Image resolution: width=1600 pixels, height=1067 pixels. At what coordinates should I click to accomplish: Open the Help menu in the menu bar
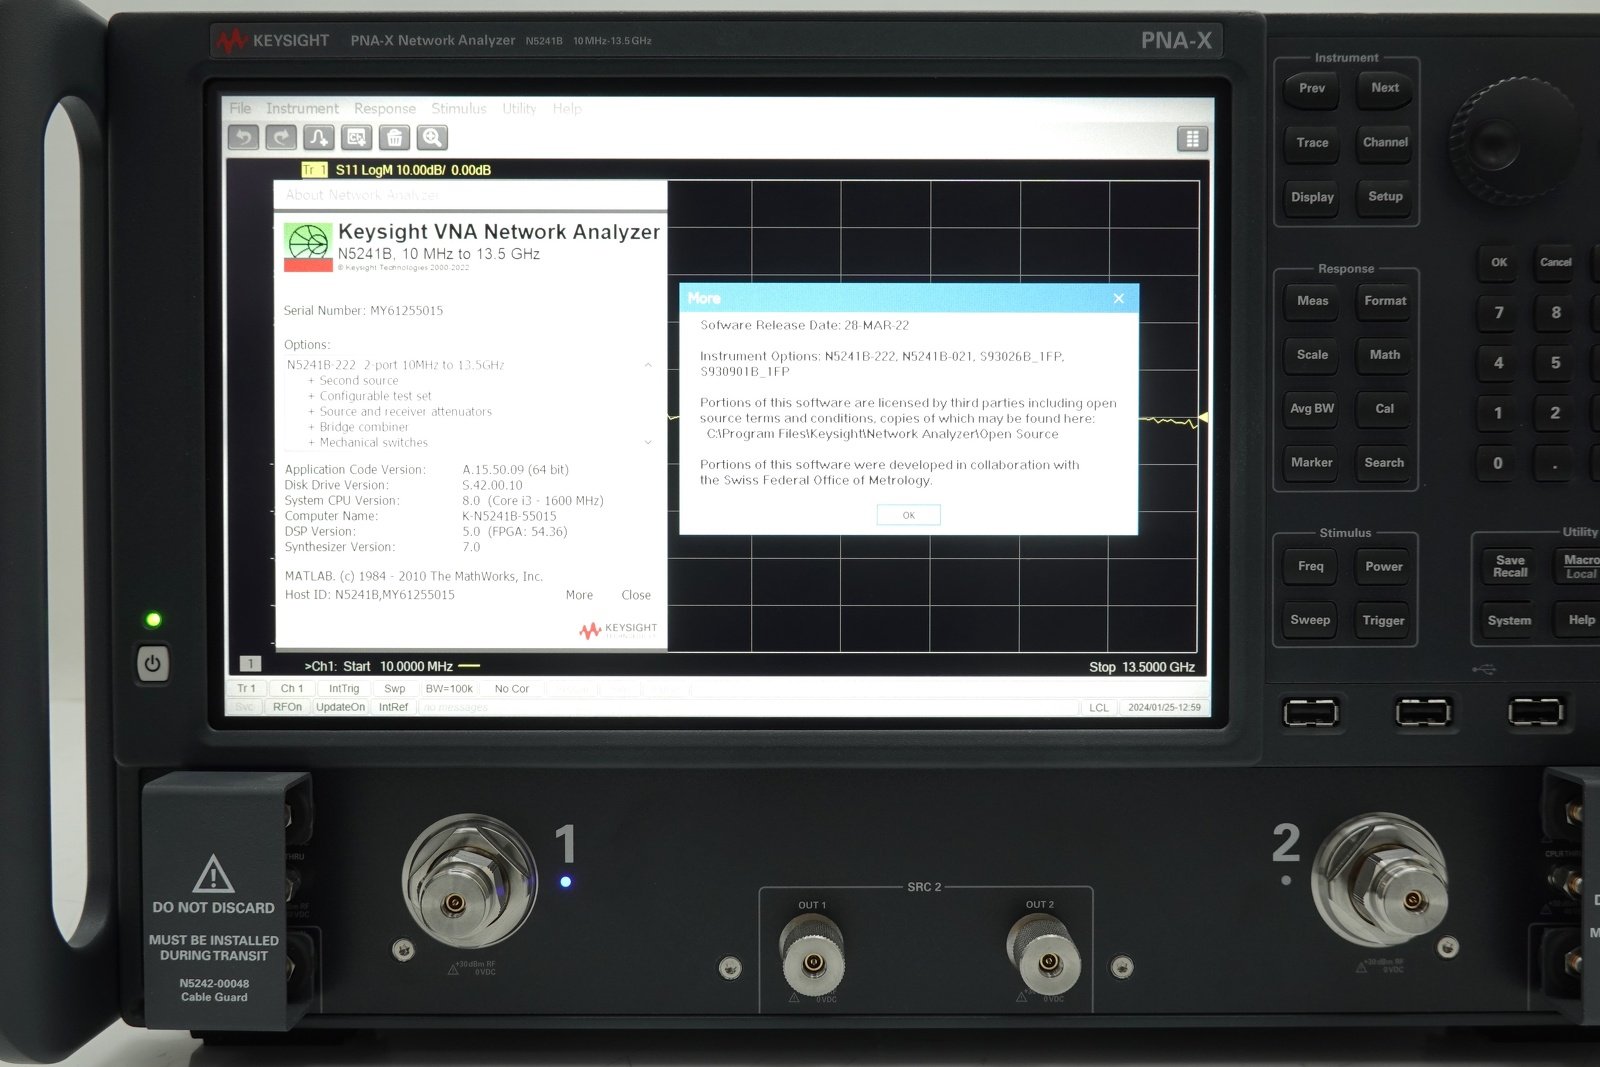567,108
